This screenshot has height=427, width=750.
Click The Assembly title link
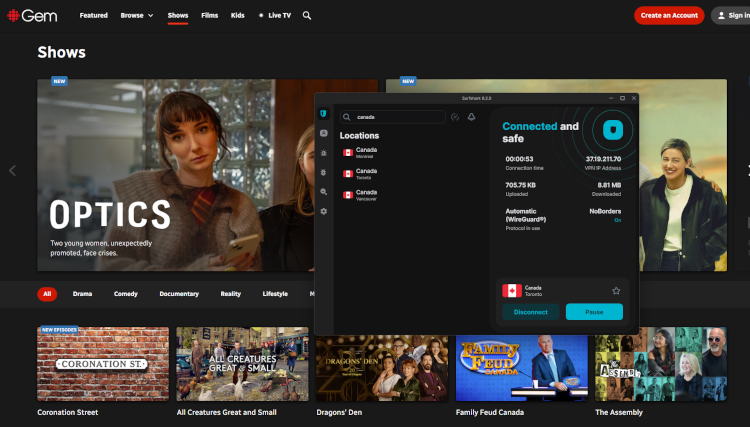click(619, 412)
